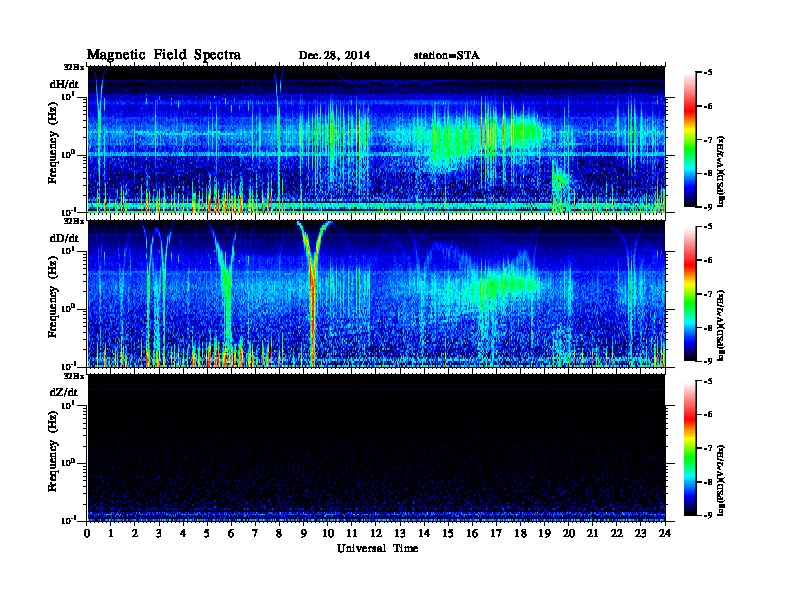Screen dimensions: 792x612
Task: Click hour "19" on the Universal Time axis
Action: tap(544, 534)
